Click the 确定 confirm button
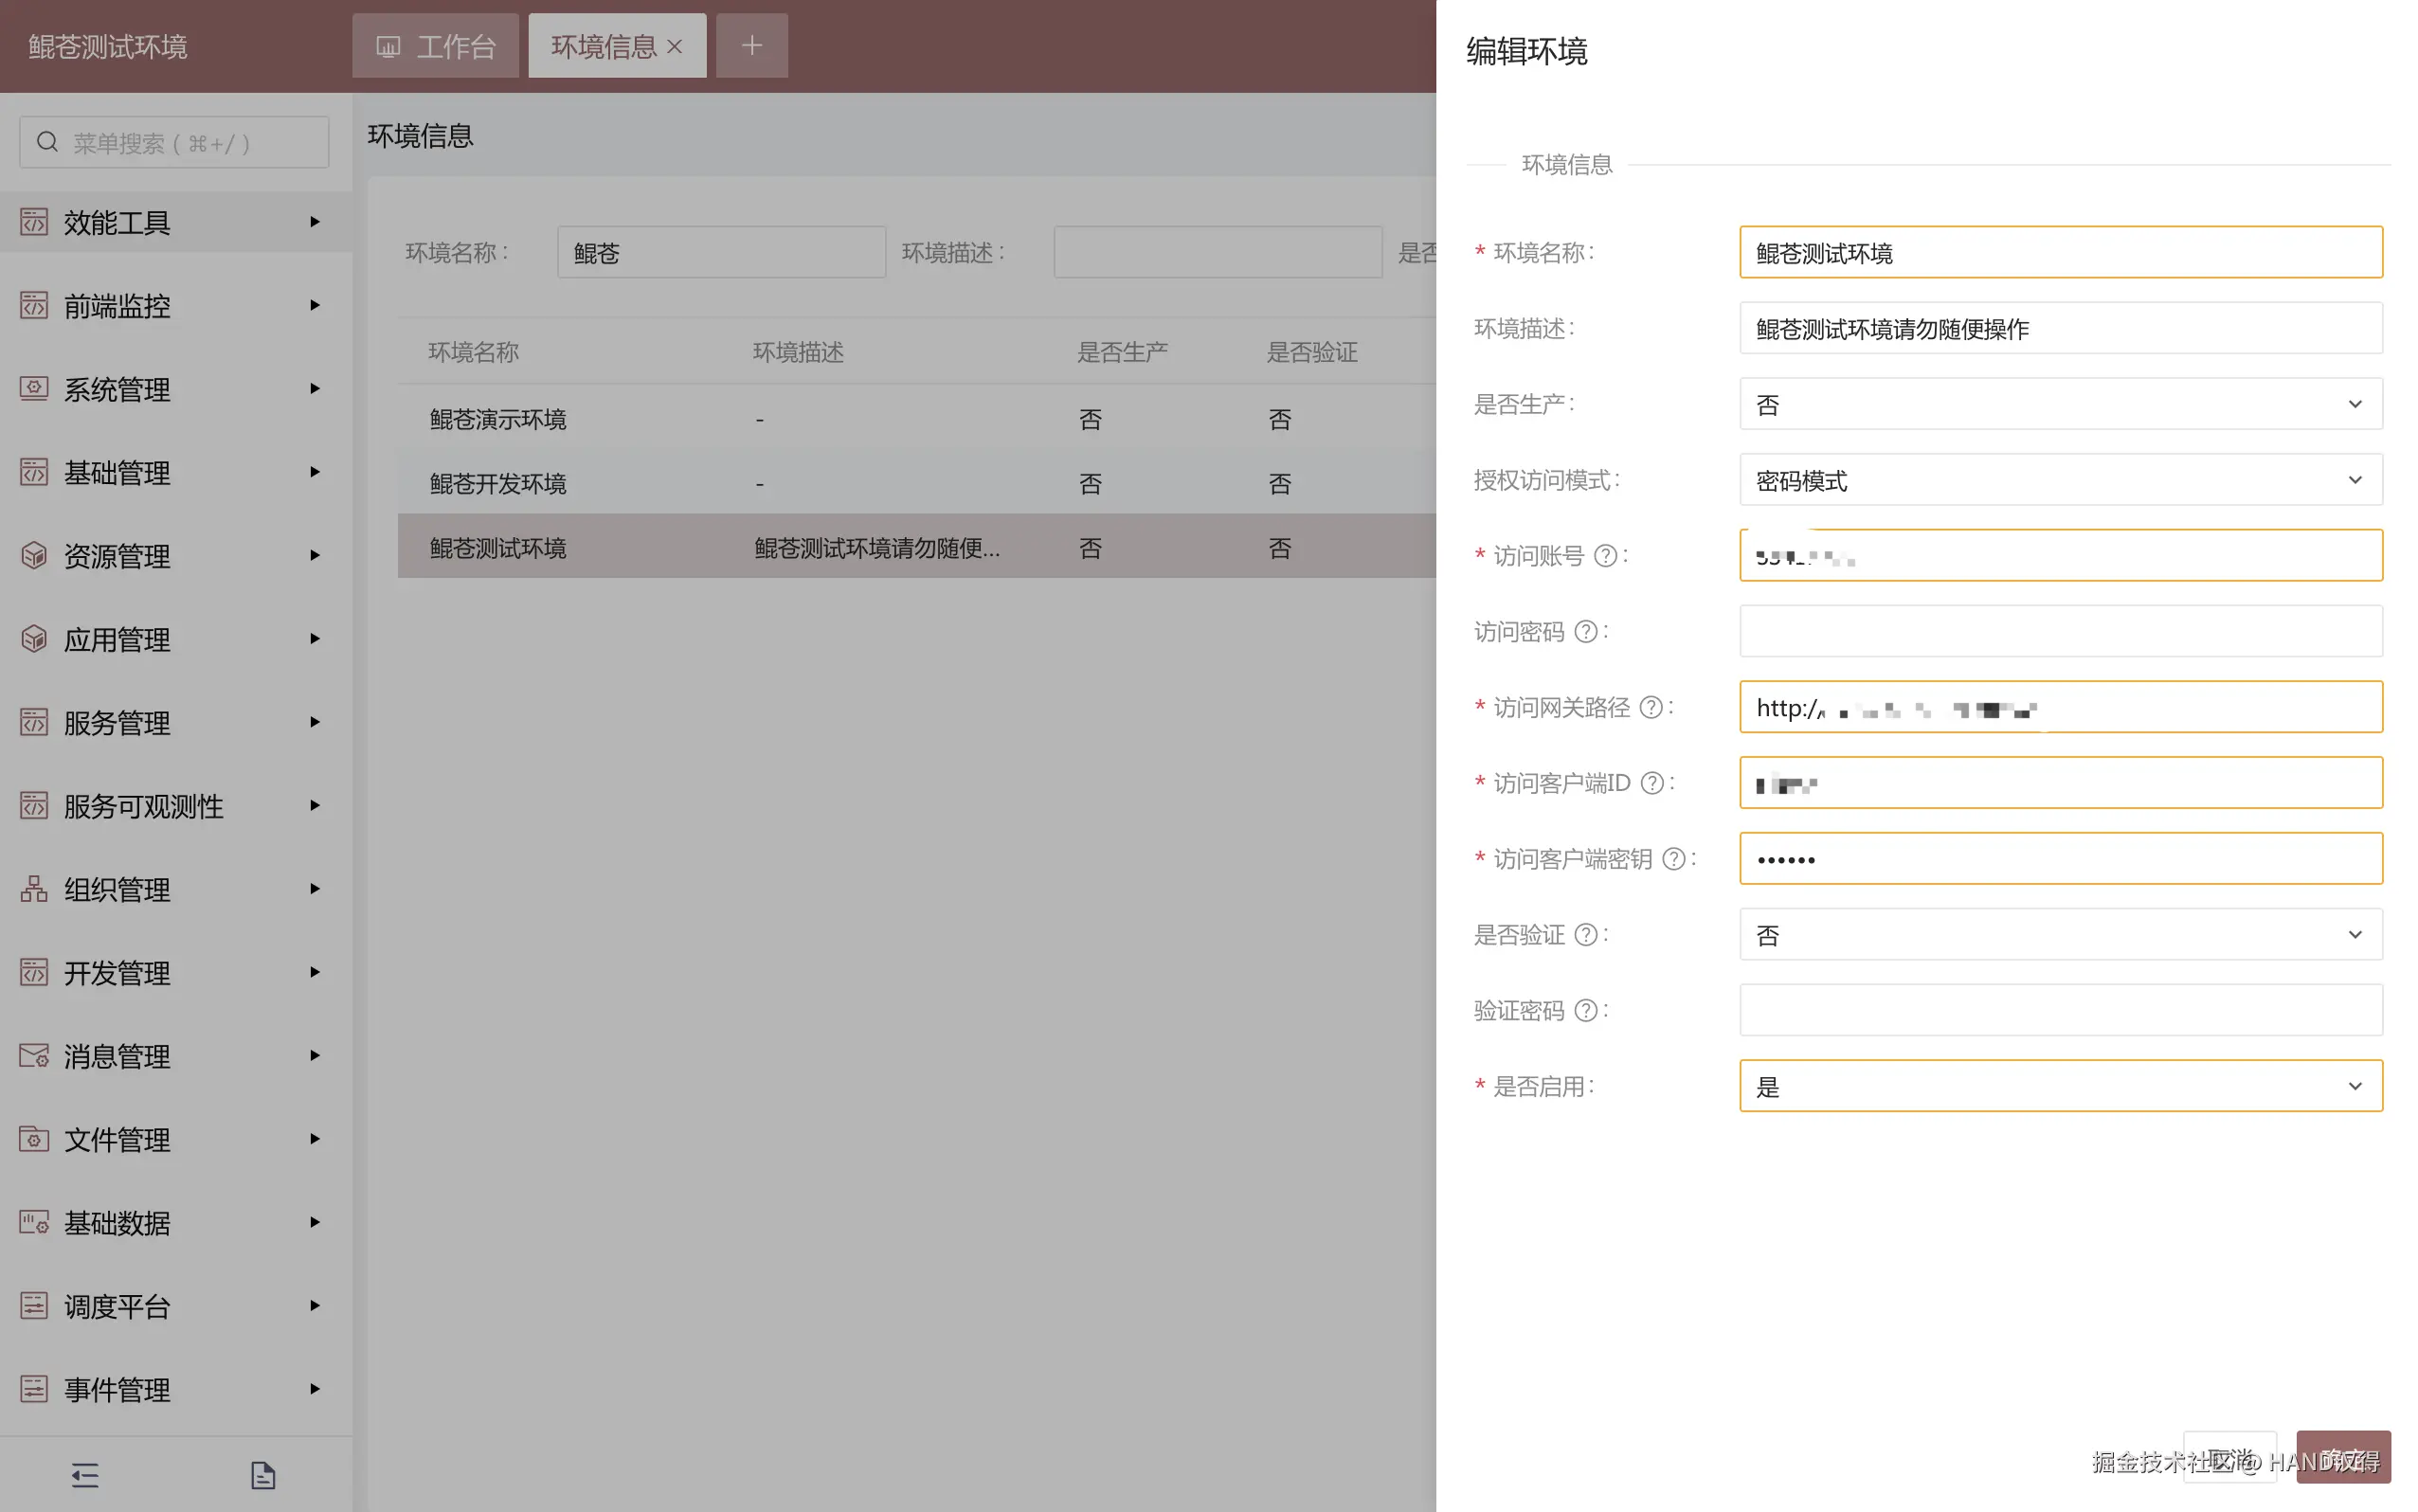Screen dimensions: 2418x1512 coord(2342,1457)
